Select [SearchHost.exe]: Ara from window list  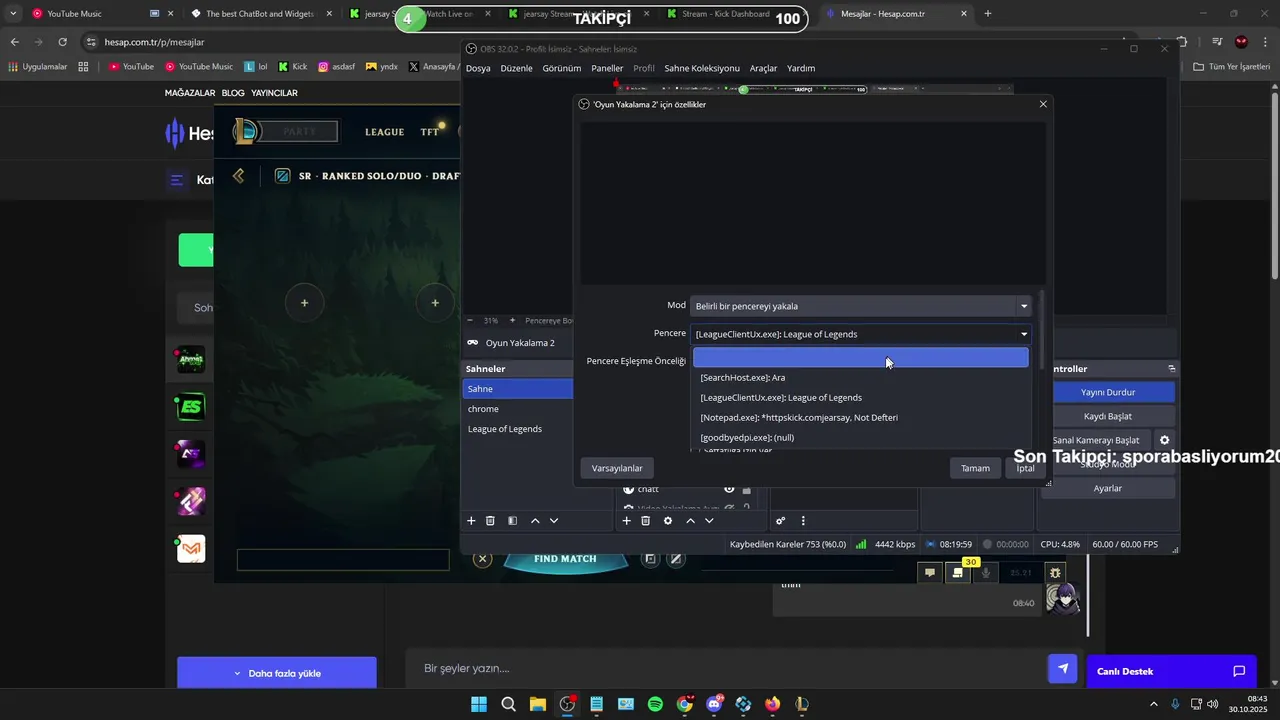pyautogui.click(x=861, y=378)
